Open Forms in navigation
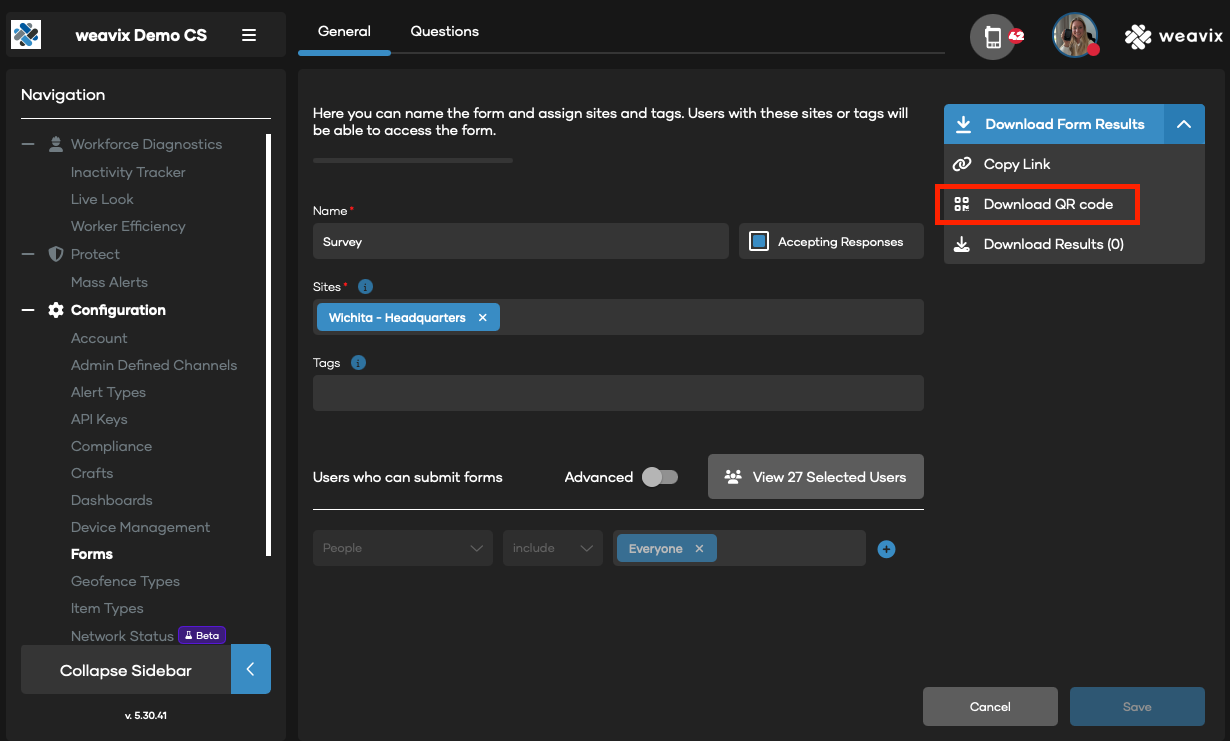1230x741 pixels. 92,554
